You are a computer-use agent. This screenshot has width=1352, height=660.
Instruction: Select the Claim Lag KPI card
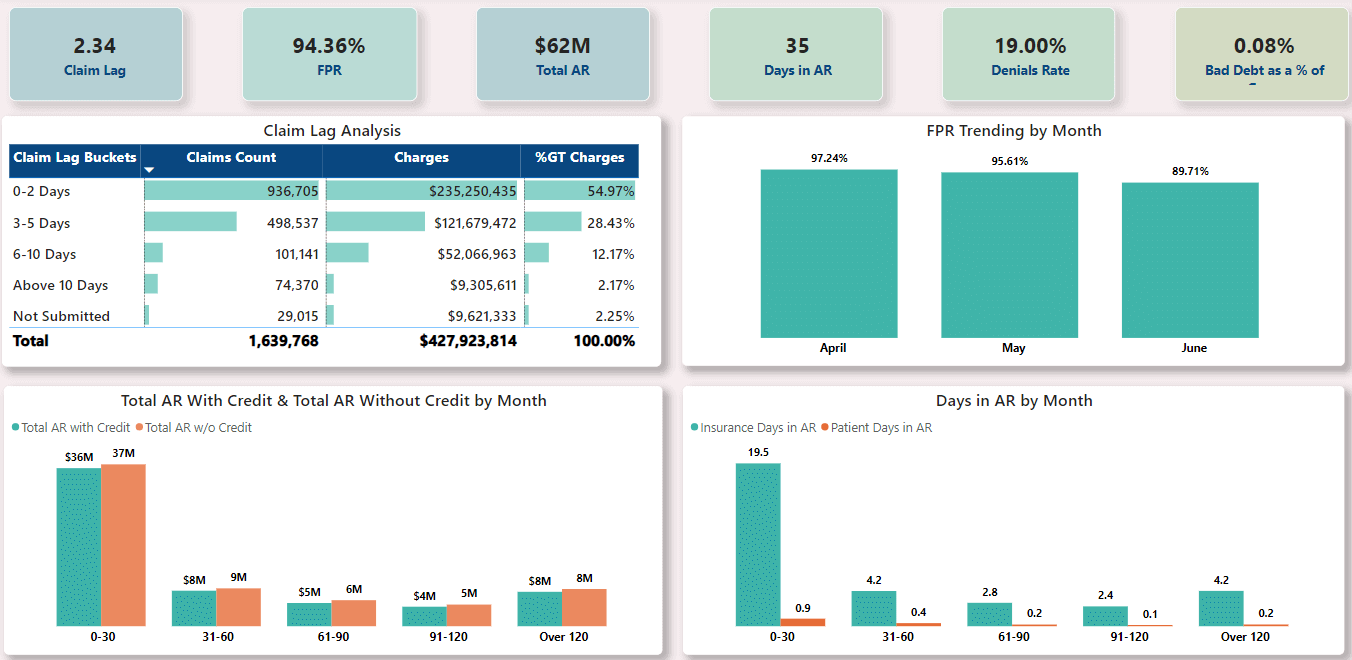[95, 55]
